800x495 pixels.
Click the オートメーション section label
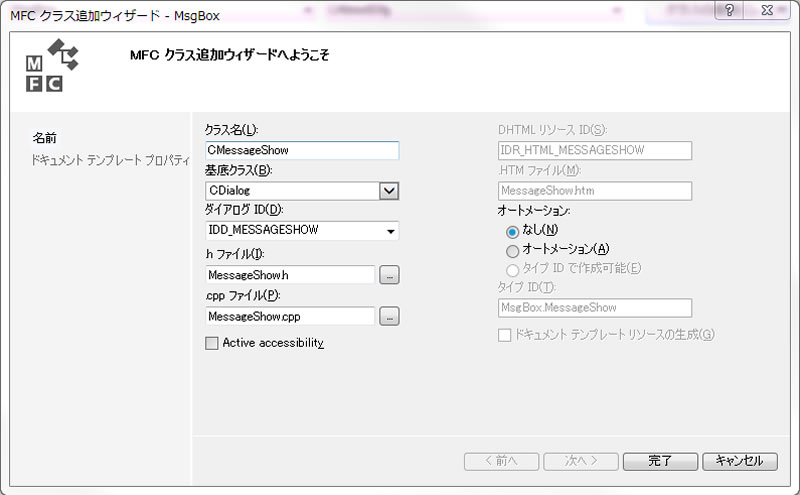tap(534, 210)
